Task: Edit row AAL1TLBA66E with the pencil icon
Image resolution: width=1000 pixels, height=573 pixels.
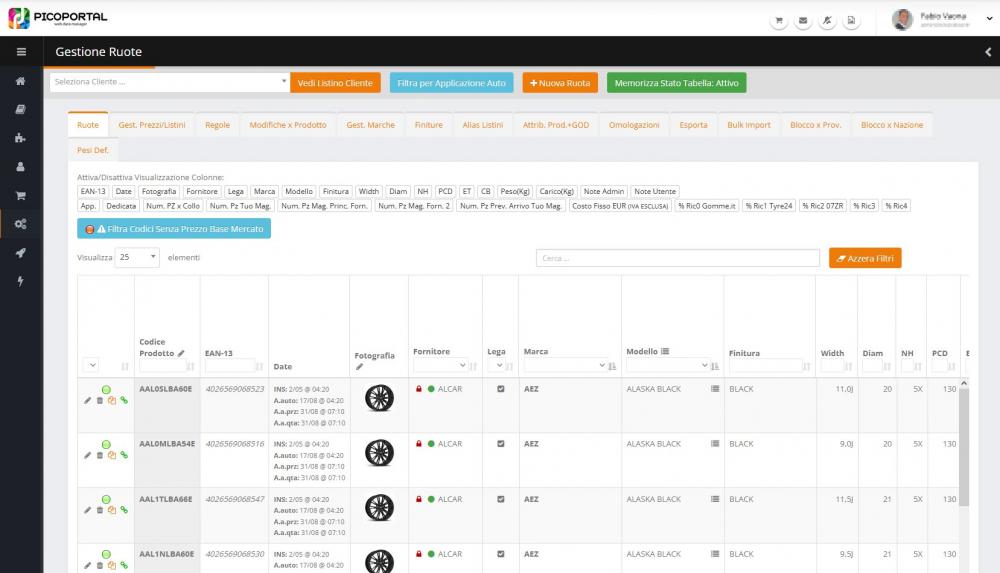Action: (x=87, y=510)
